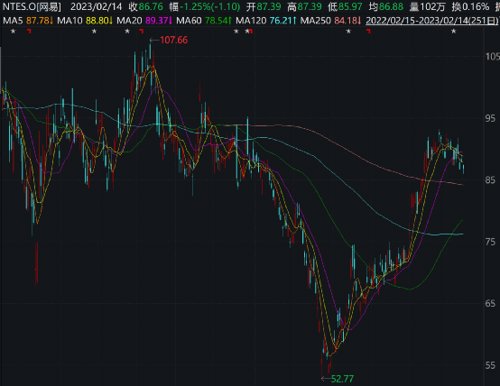The width and height of the screenshot is (500, 386).
Task: Click the red flag marker beneath the MA5 value 87.78
Action: tap(29, 31)
